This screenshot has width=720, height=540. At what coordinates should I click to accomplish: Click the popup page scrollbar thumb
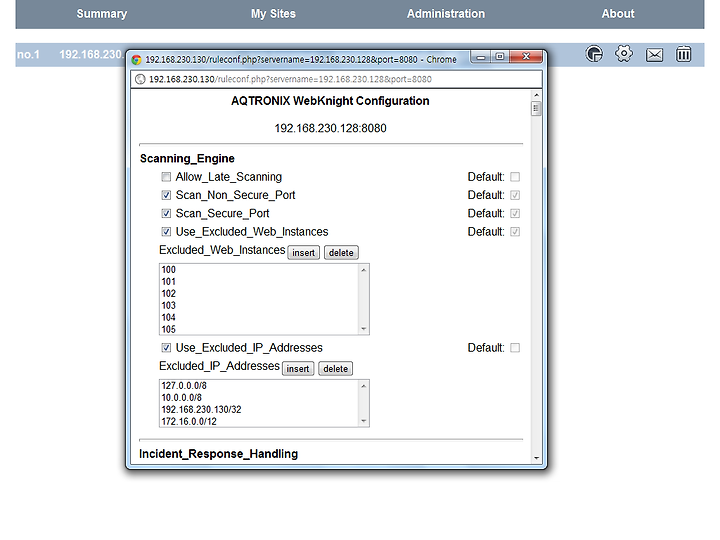pos(536,109)
